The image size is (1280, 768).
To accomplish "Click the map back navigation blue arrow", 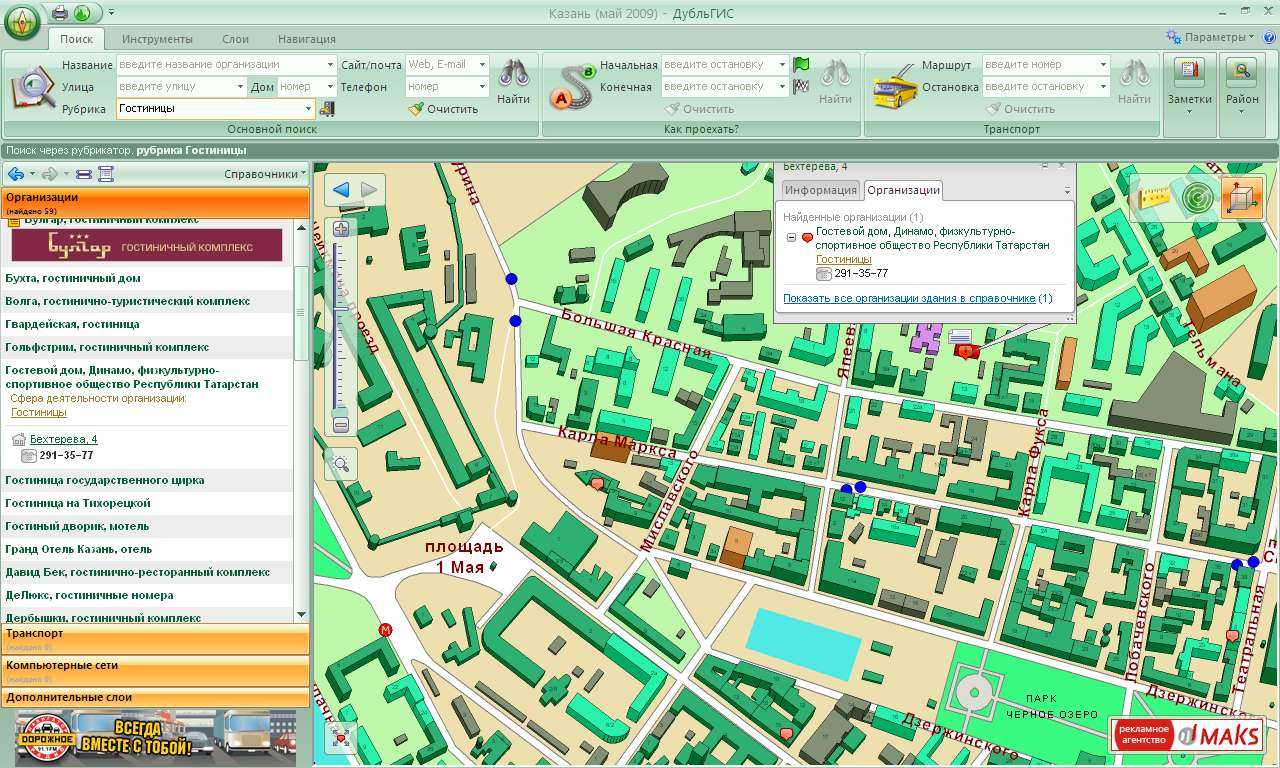I will click(x=342, y=189).
